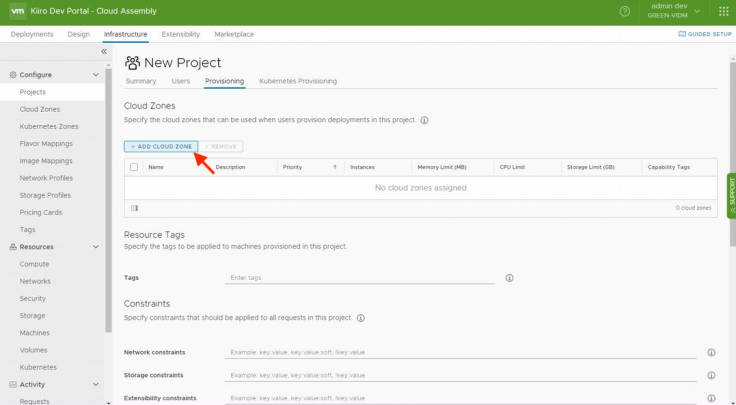Click info icon beside Constraints description
This screenshot has width=736, height=405.
pyautogui.click(x=360, y=318)
